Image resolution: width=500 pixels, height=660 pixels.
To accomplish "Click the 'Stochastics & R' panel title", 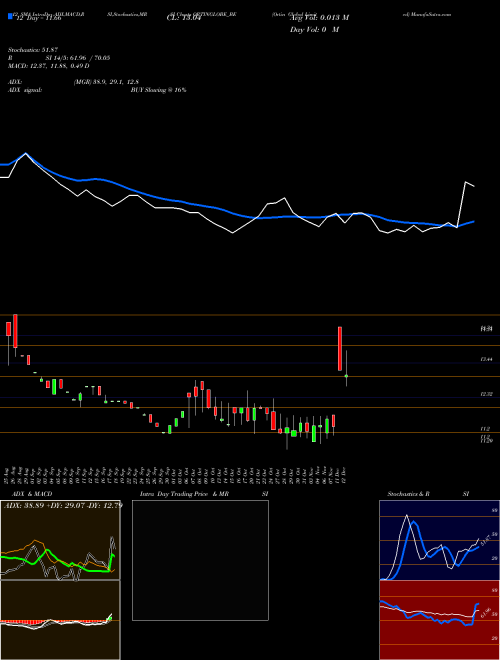I will (x=409, y=494).
